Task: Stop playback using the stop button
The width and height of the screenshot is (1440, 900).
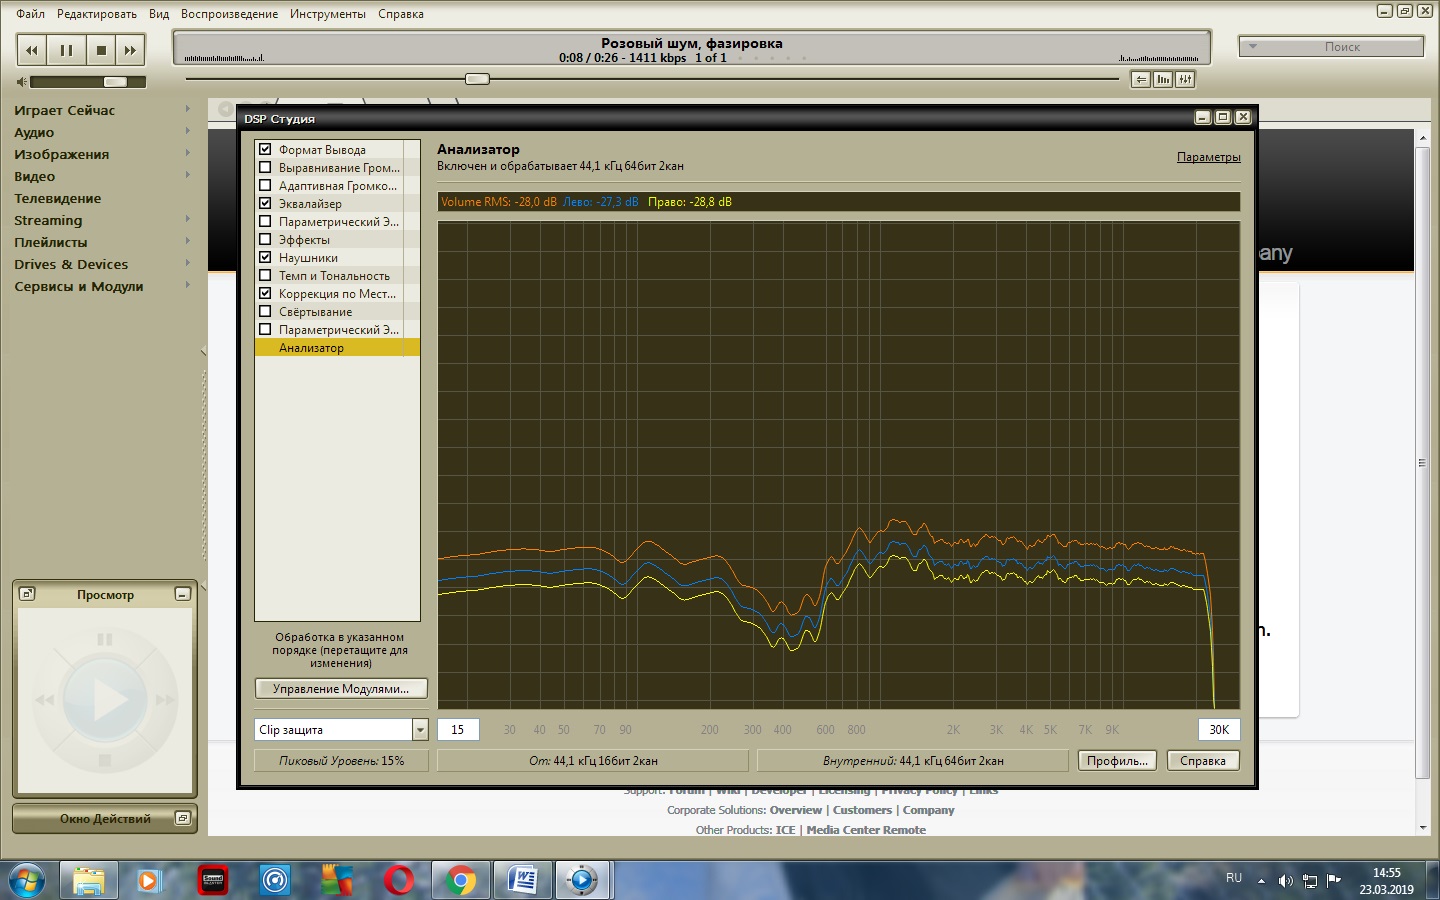Action: [101, 50]
